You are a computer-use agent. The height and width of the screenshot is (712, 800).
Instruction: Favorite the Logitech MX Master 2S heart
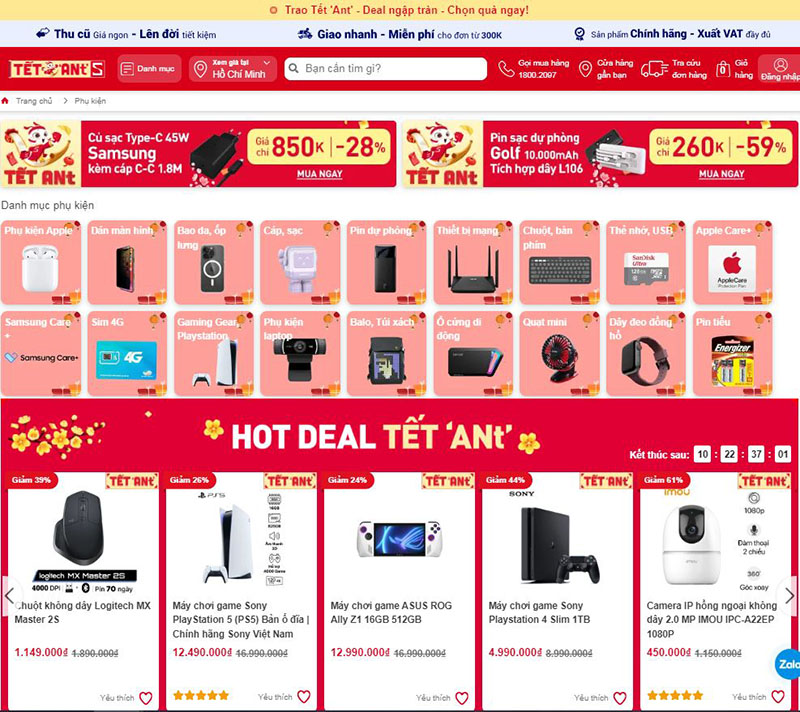[x=146, y=697]
